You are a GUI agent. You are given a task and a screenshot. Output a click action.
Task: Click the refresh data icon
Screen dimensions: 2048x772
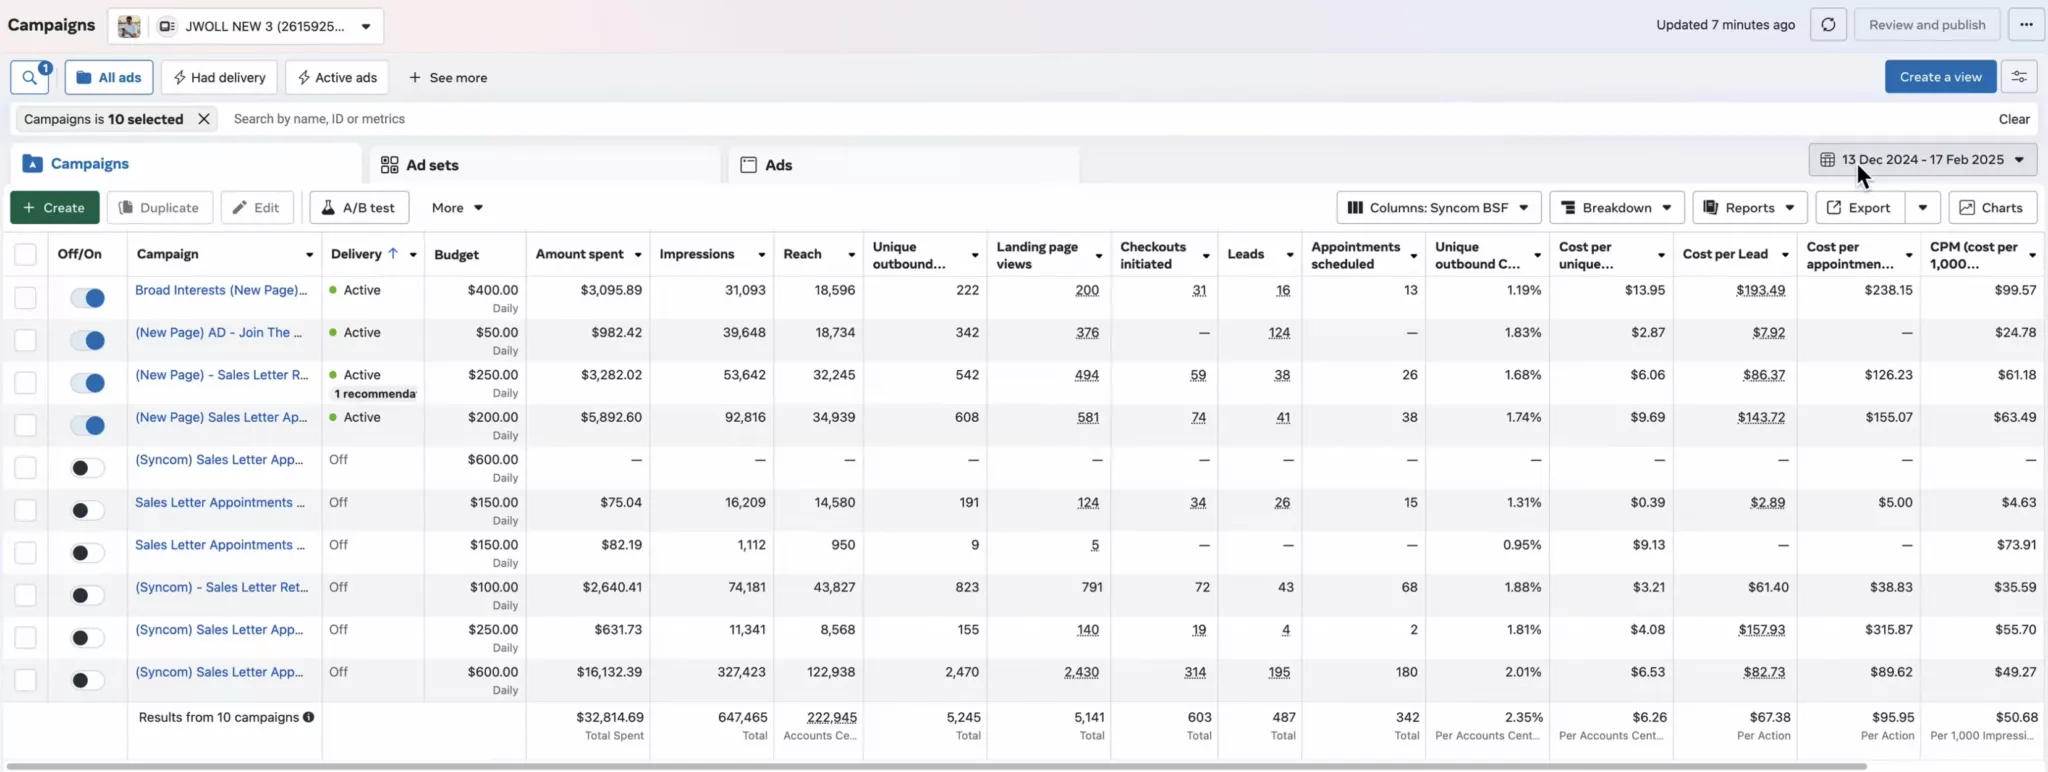point(1828,25)
